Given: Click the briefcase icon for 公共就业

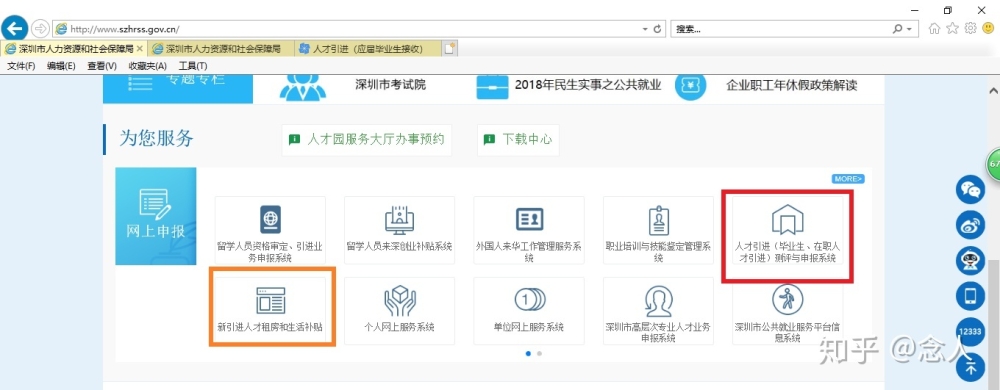Looking at the screenshot, I should coord(492,87).
